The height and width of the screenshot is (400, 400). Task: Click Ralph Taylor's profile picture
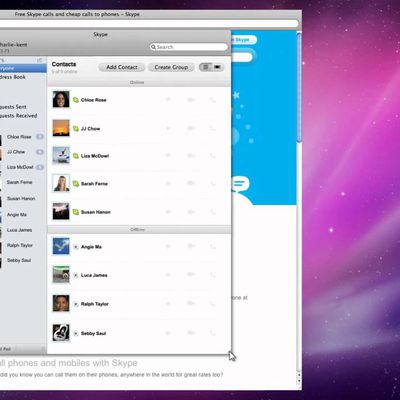[x=61, y=303]
